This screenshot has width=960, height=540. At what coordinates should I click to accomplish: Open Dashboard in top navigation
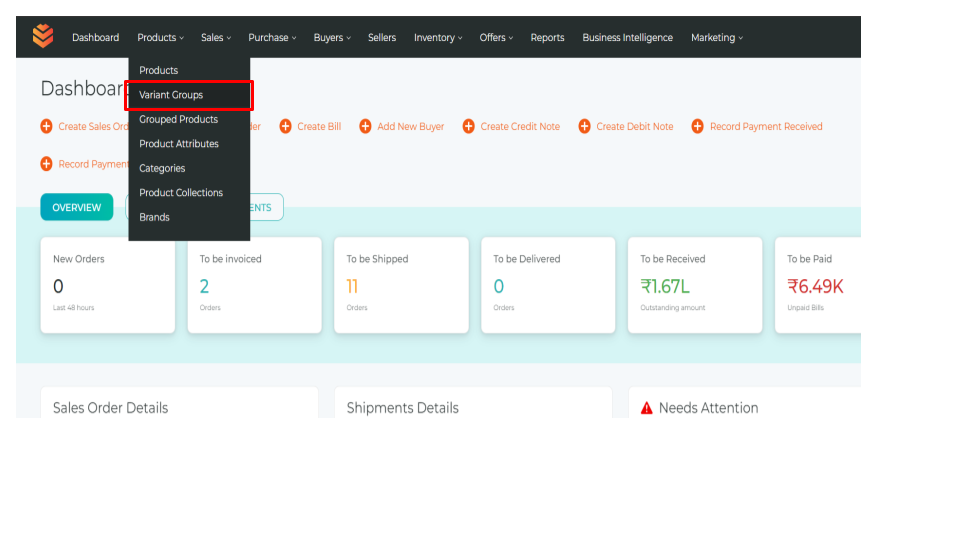[96, 37]
